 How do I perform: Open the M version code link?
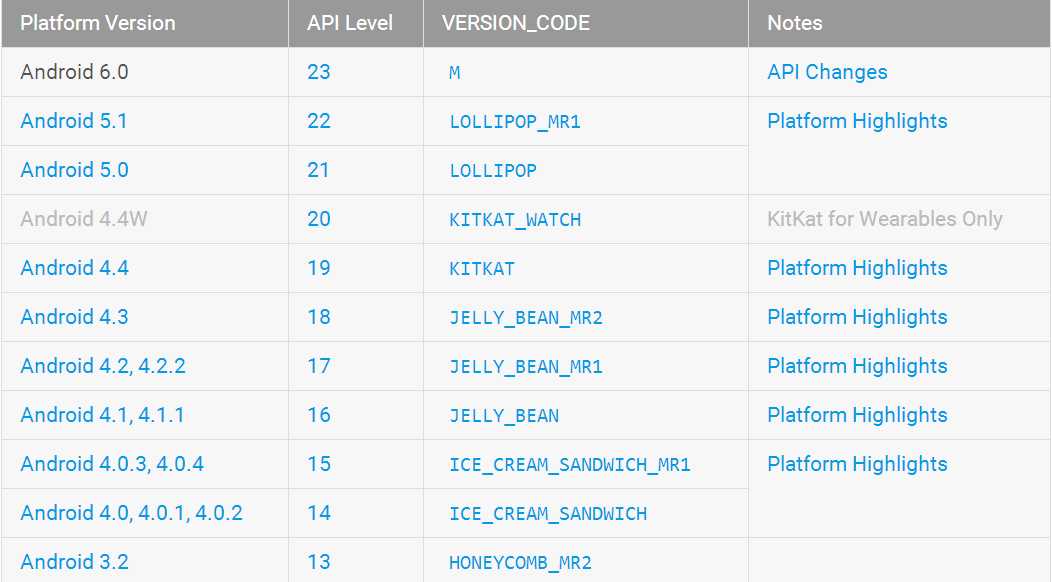tap(455, 72)
